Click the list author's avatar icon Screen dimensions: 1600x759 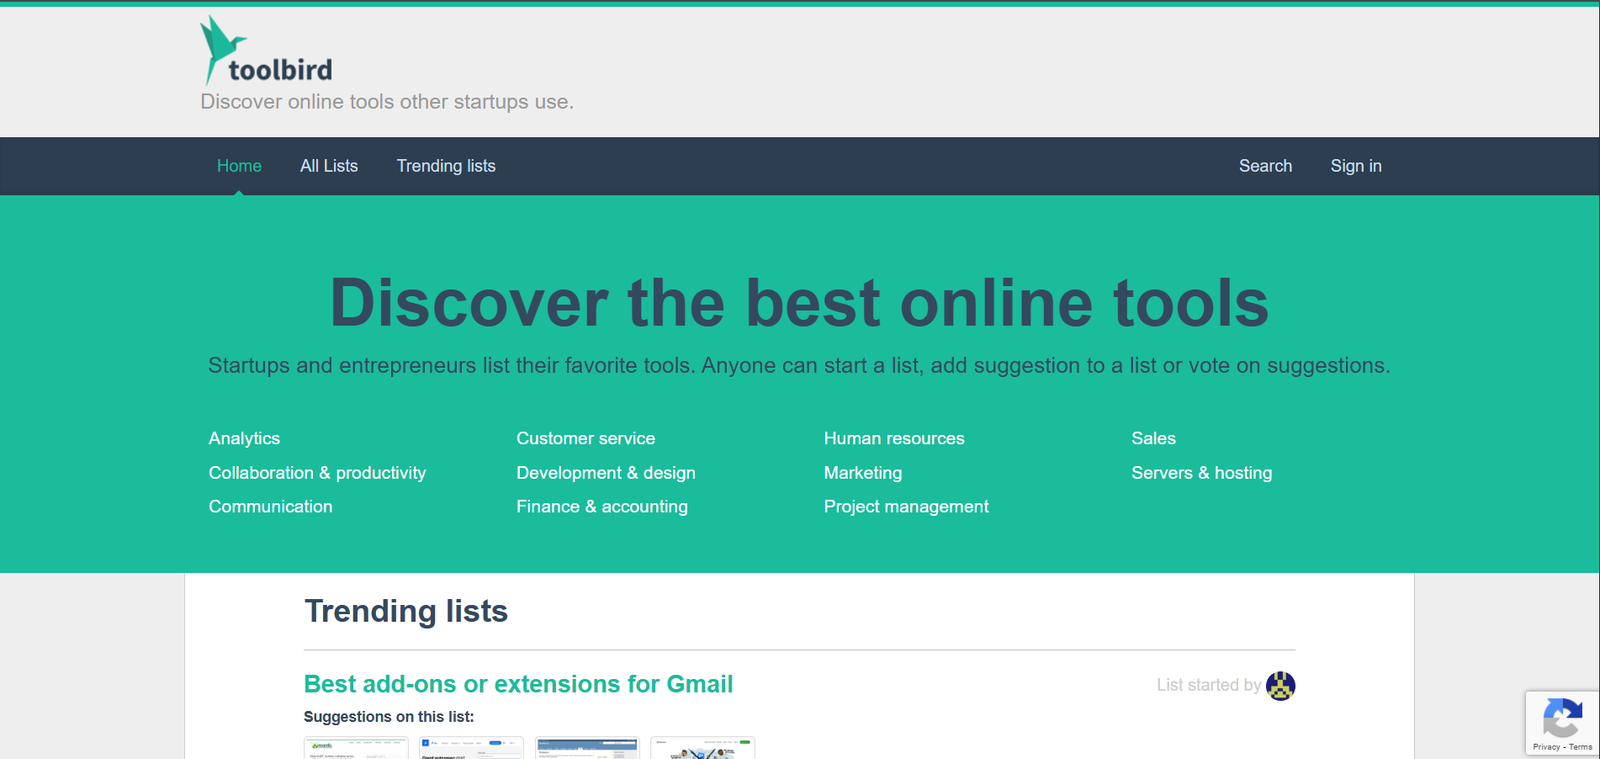point(1280,686)
